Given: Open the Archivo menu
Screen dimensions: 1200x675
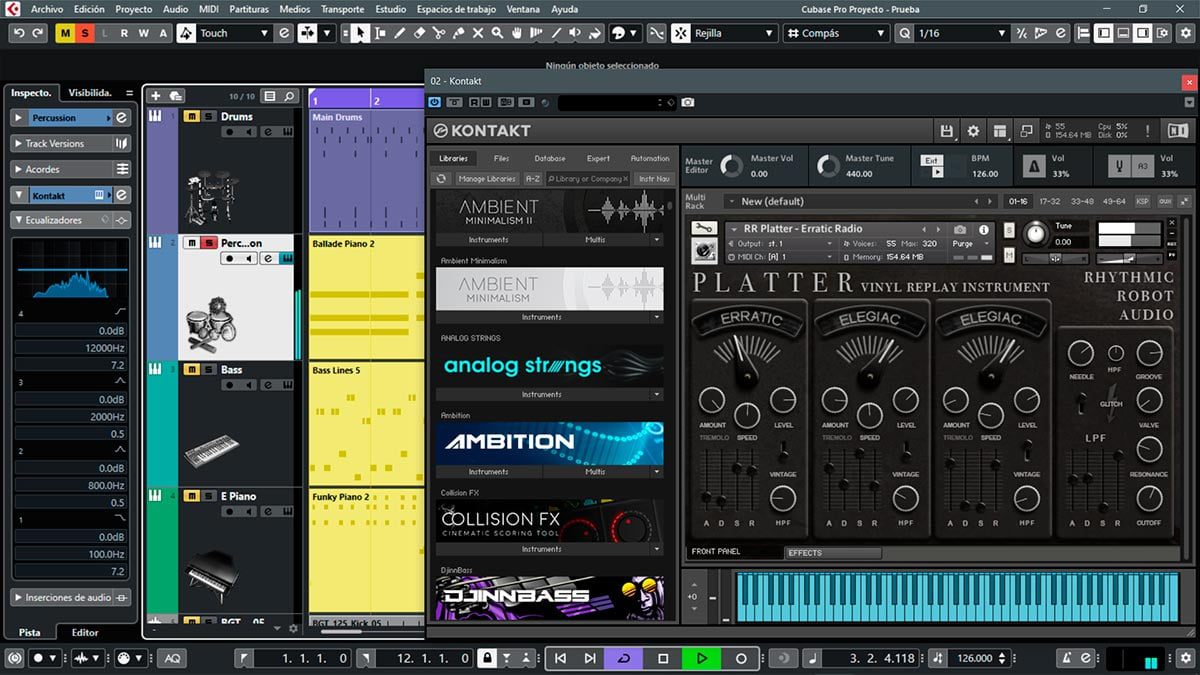Looking at the screenshot, I should coord(47,9).
